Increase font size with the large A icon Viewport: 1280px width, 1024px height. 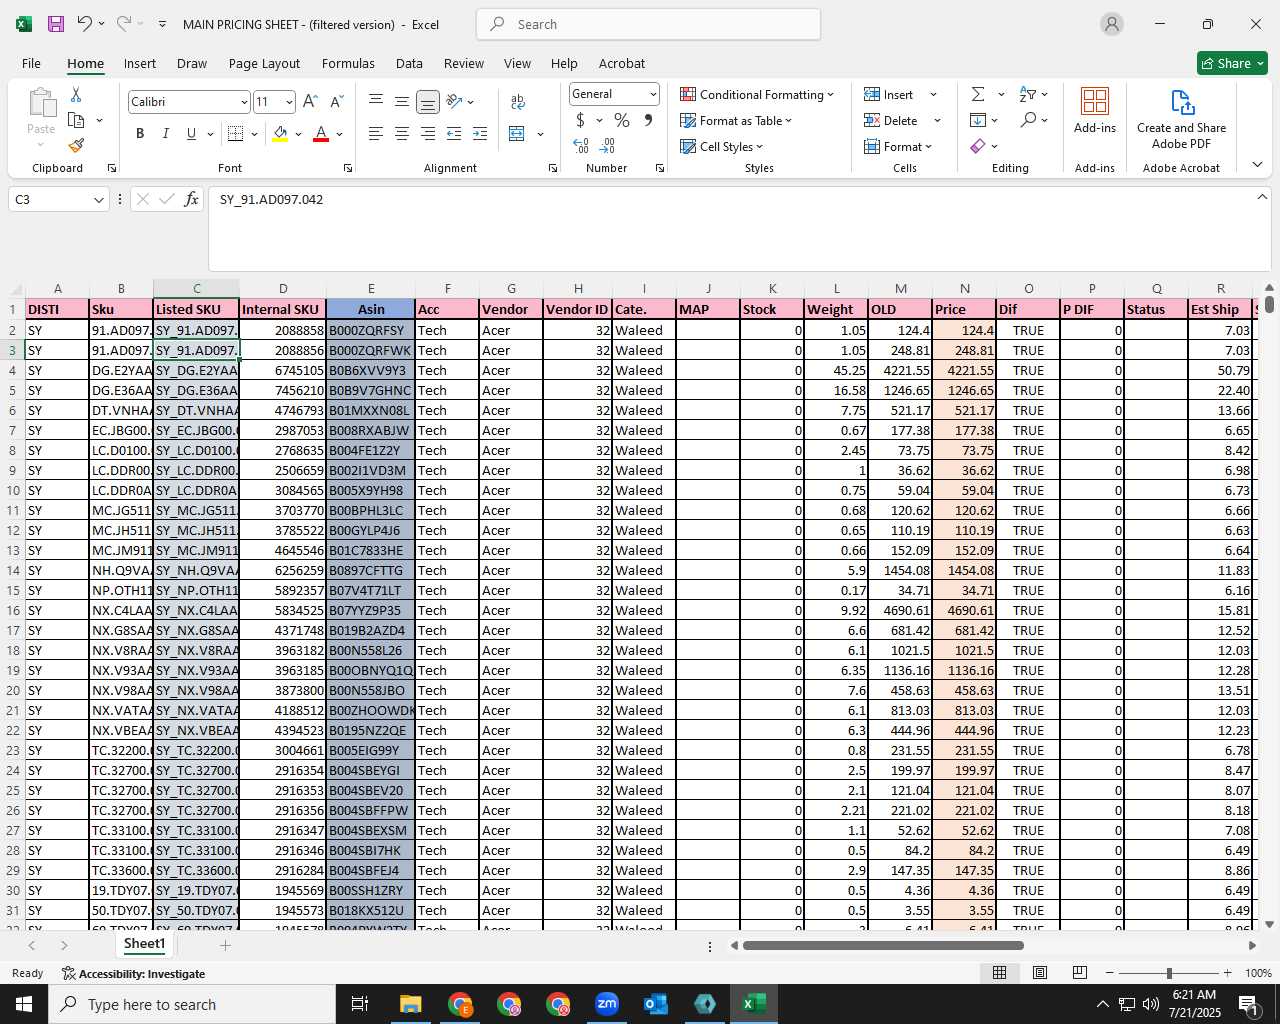coord(310,101)
